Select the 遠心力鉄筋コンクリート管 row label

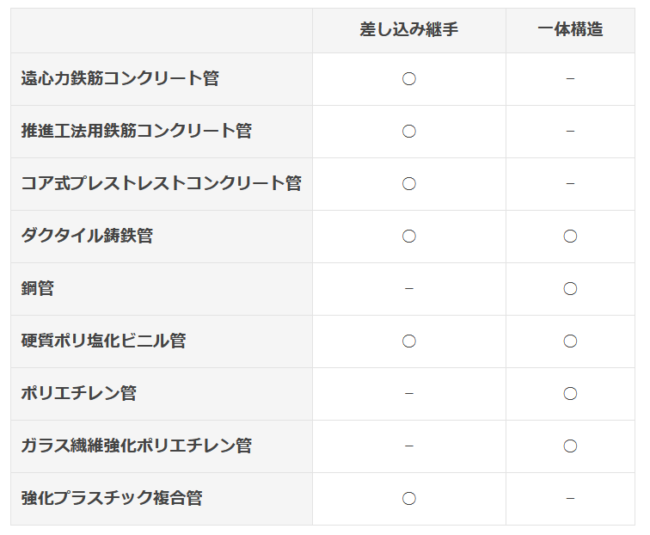[x=120, y=78]
